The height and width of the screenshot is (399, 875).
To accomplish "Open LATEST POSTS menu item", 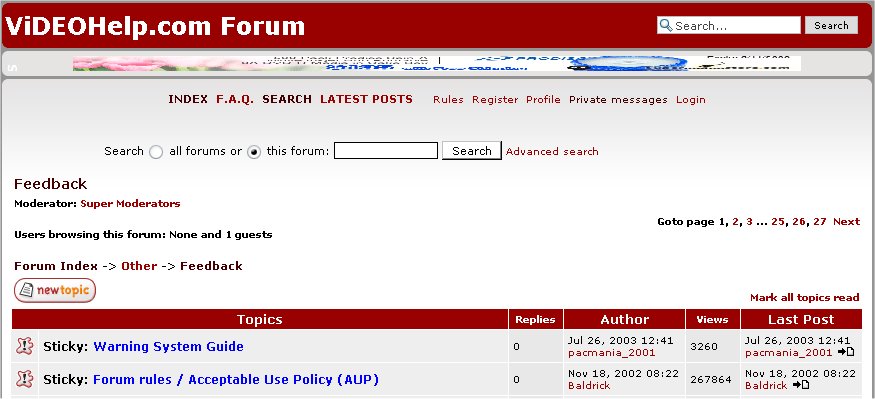I will [x=366, y=99].
